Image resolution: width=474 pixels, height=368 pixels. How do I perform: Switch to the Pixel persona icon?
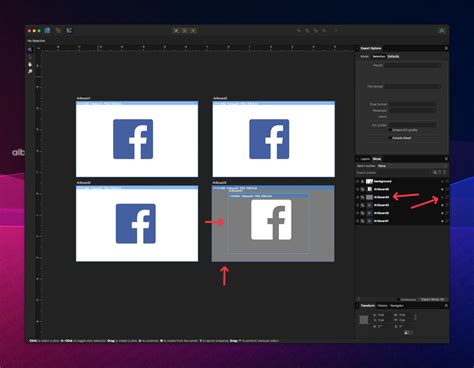pos(58,30)
